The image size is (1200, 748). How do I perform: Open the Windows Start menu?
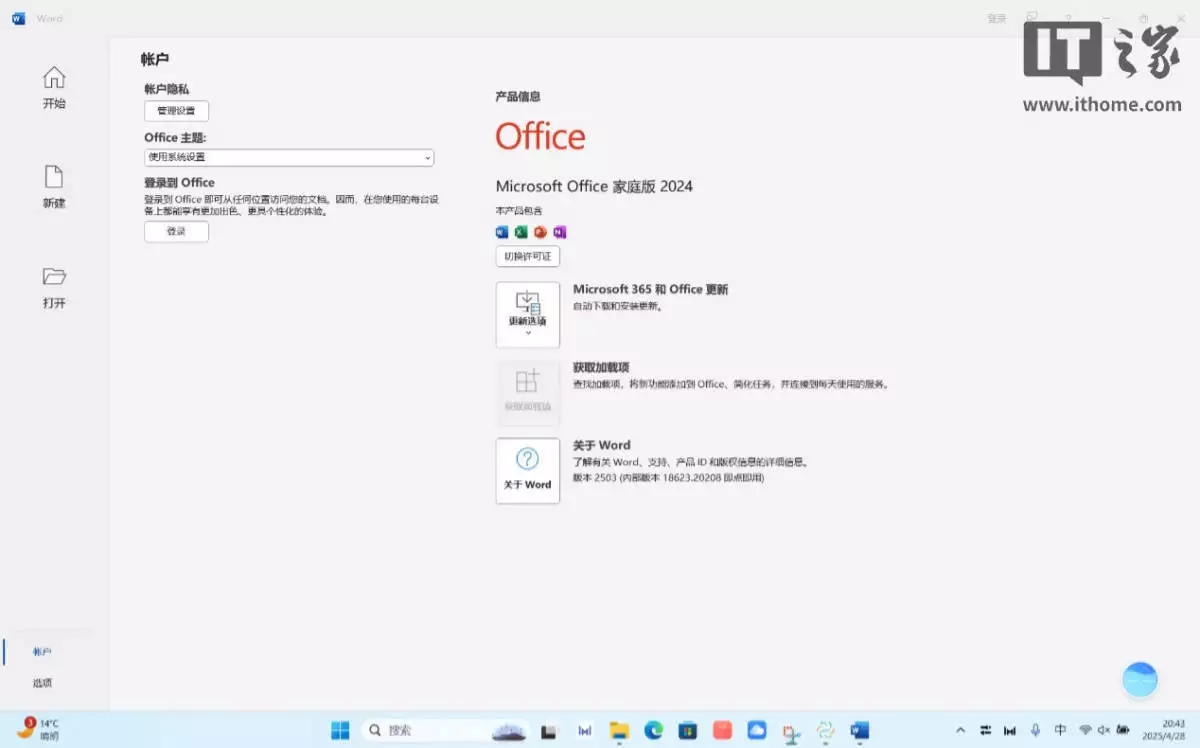pyautogui.click(x=341, y=730)
